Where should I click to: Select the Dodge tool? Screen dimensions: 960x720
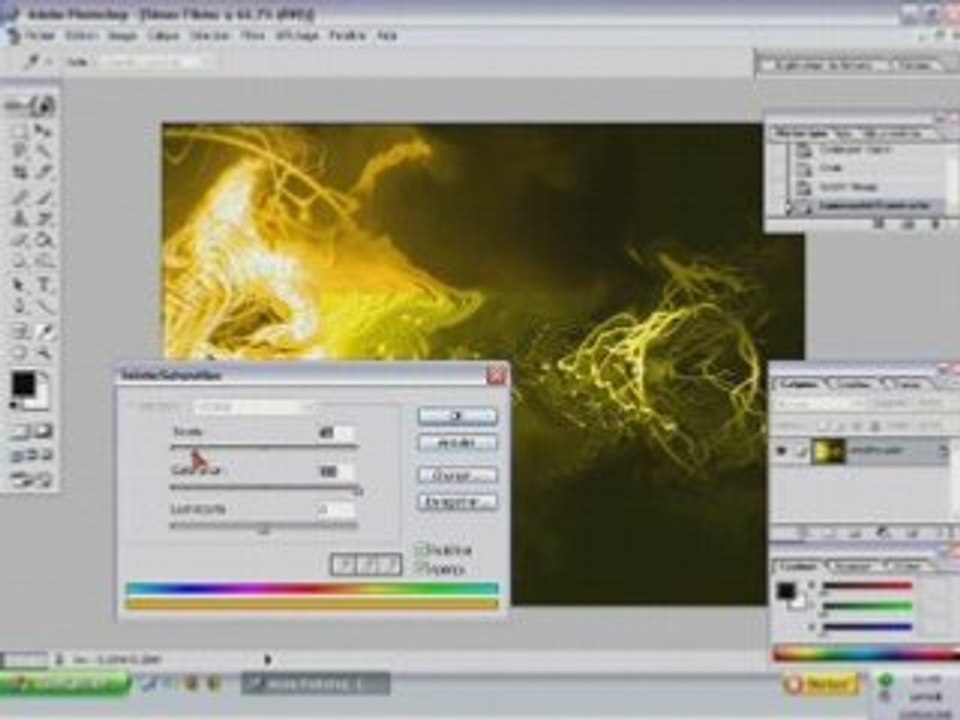pos(43,261)
